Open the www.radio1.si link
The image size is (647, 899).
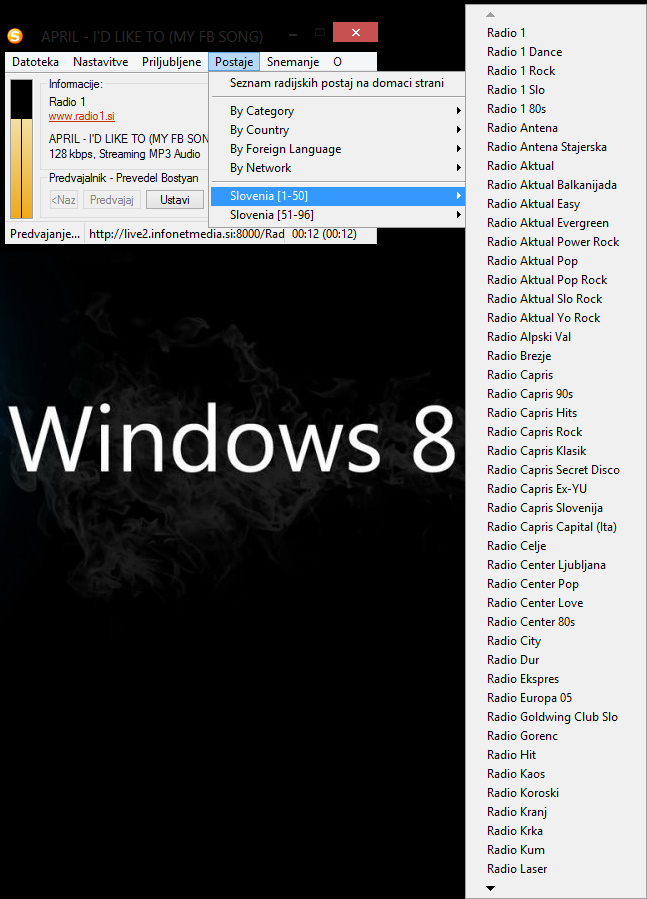81,116
